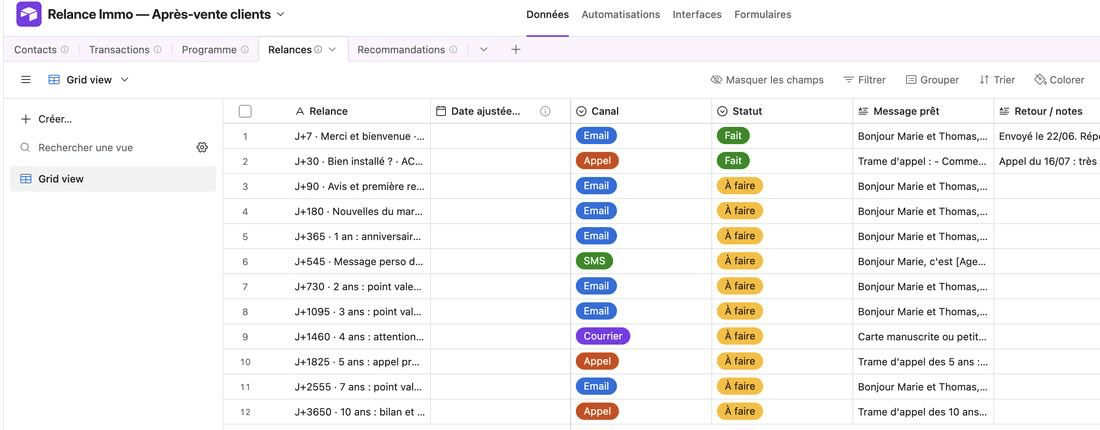Click the Canal column header
The height and width of the screenshot is (430, 1100).
(641, 111)
